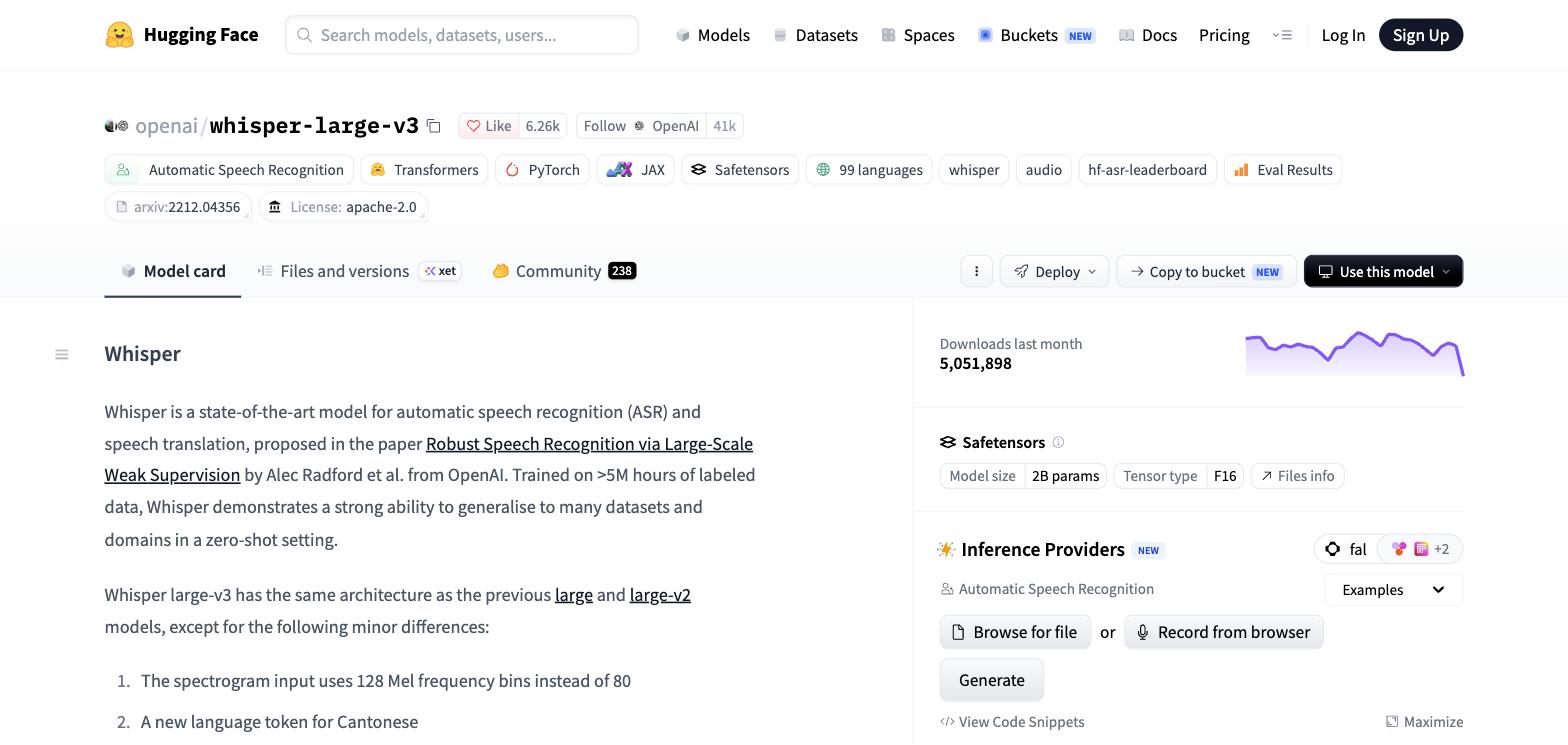Click the Automatic Speech Recognition tag

[x=229, y=170]
